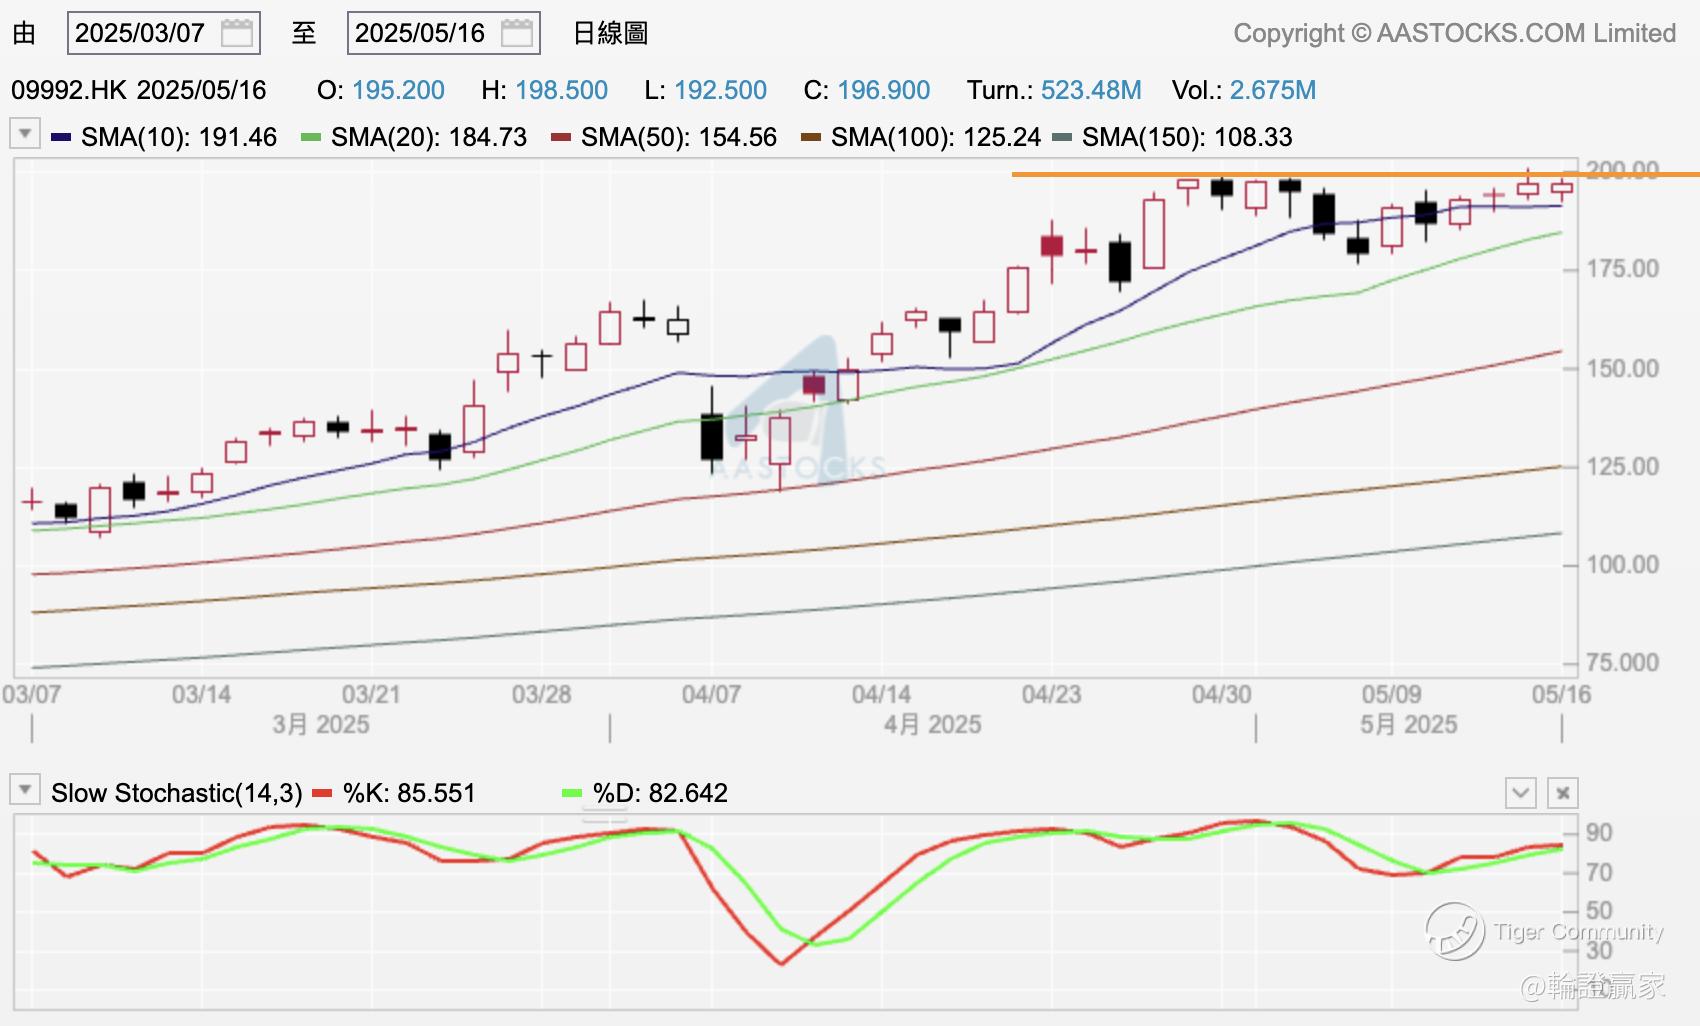Click the 5月 2025 month label
This screenshot has height=1026, width=1700.
tap(1408, 724)
